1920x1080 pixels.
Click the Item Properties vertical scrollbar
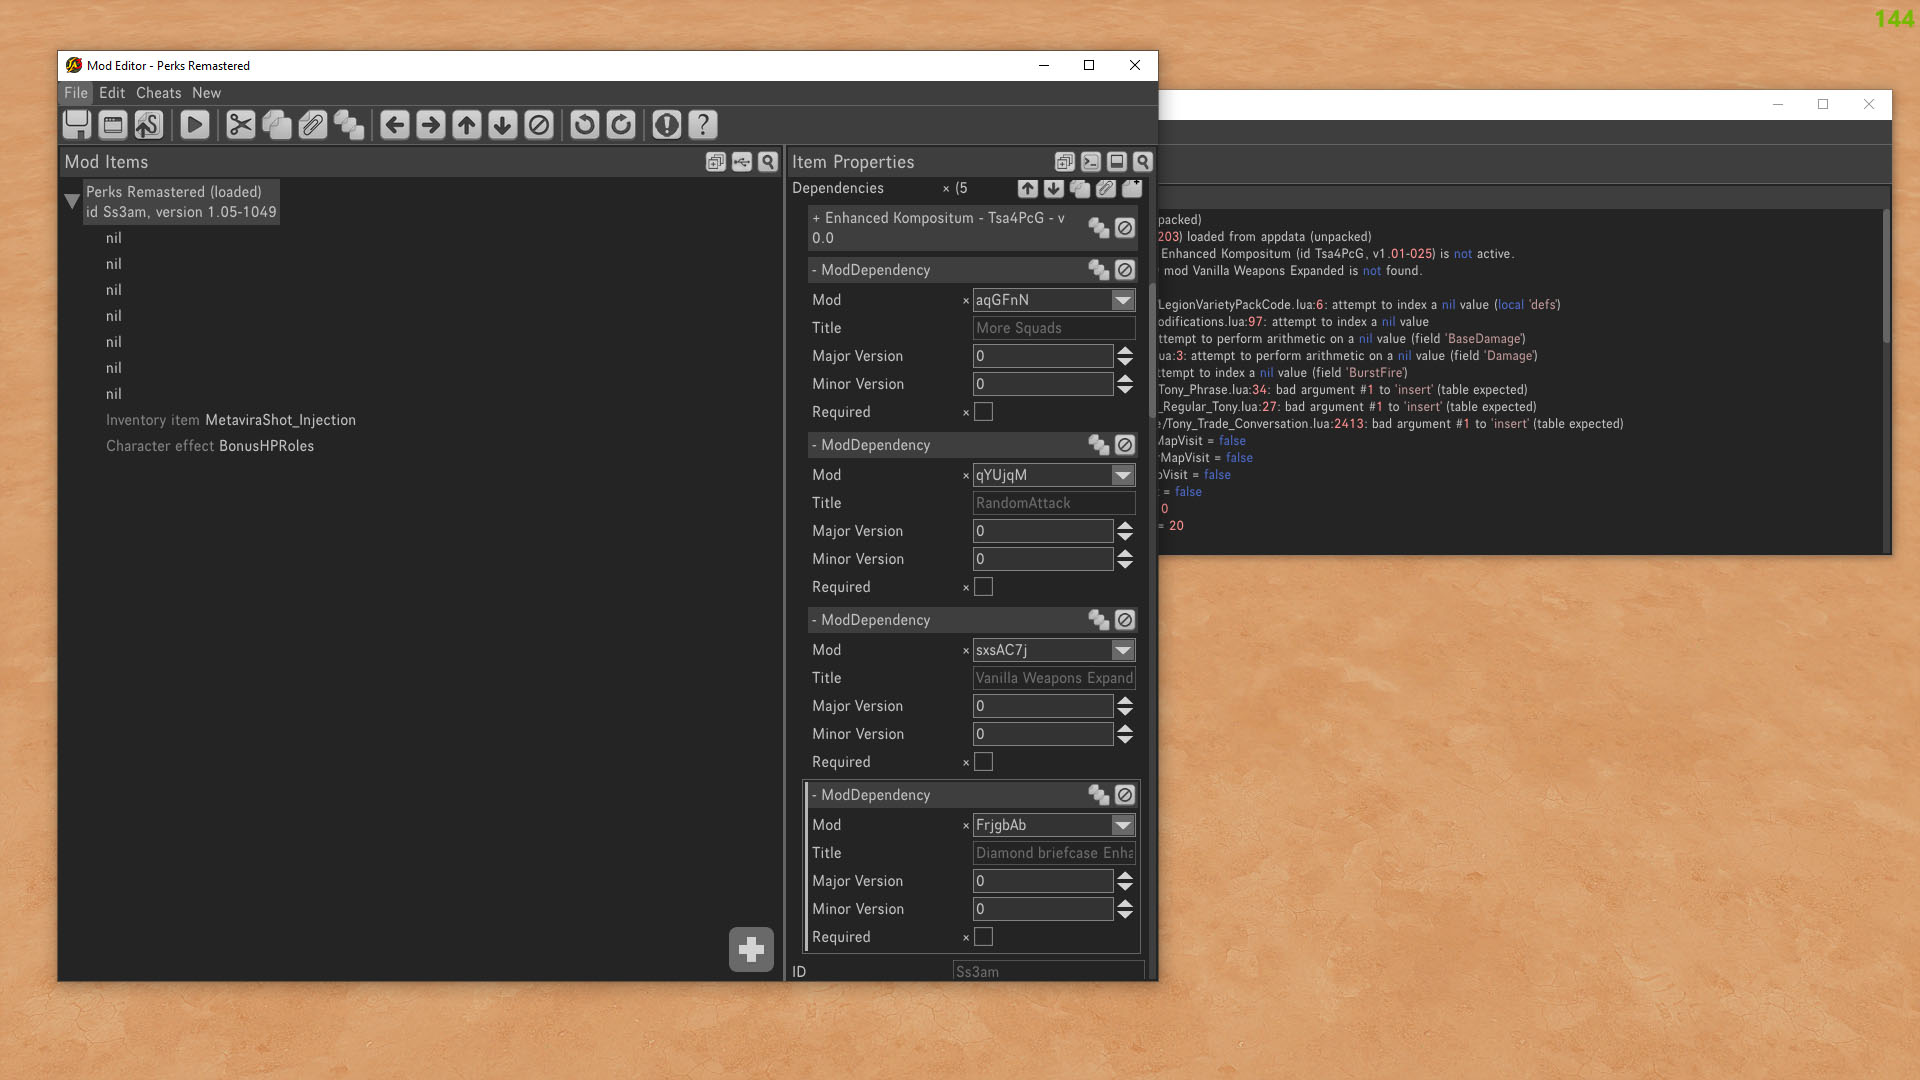coord(1152,350)
